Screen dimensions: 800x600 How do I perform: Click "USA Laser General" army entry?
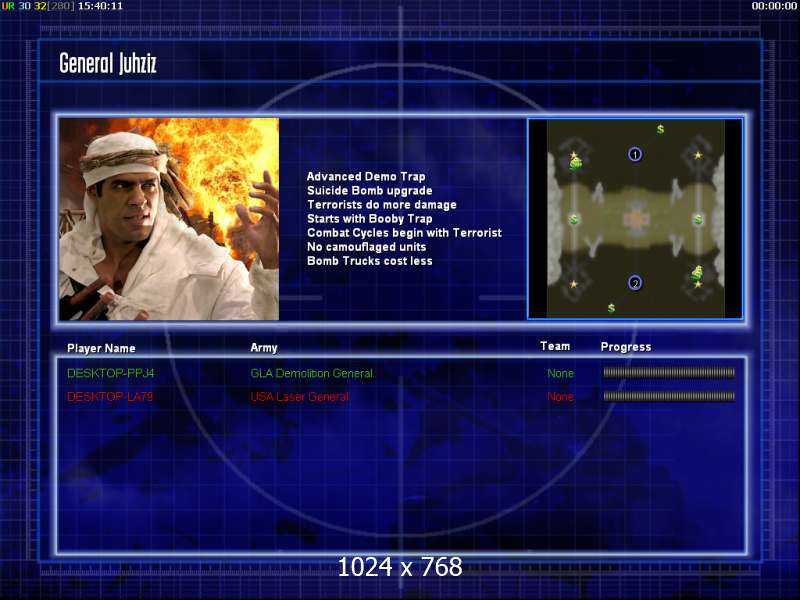[x=299, y=396]
